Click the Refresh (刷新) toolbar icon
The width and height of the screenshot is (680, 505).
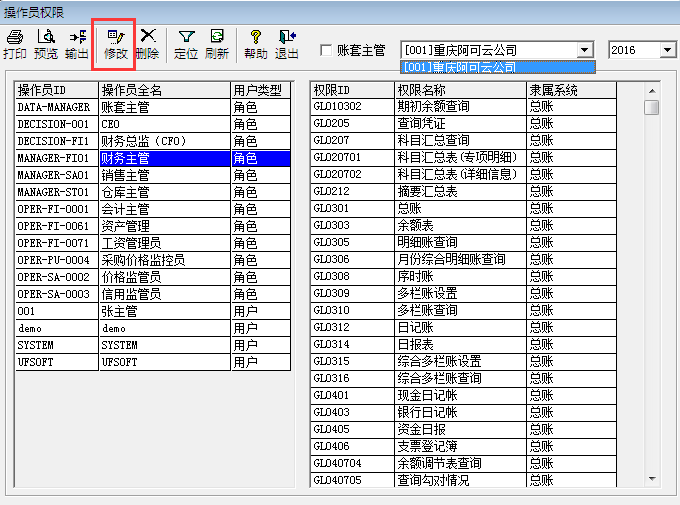pos(217,44)
